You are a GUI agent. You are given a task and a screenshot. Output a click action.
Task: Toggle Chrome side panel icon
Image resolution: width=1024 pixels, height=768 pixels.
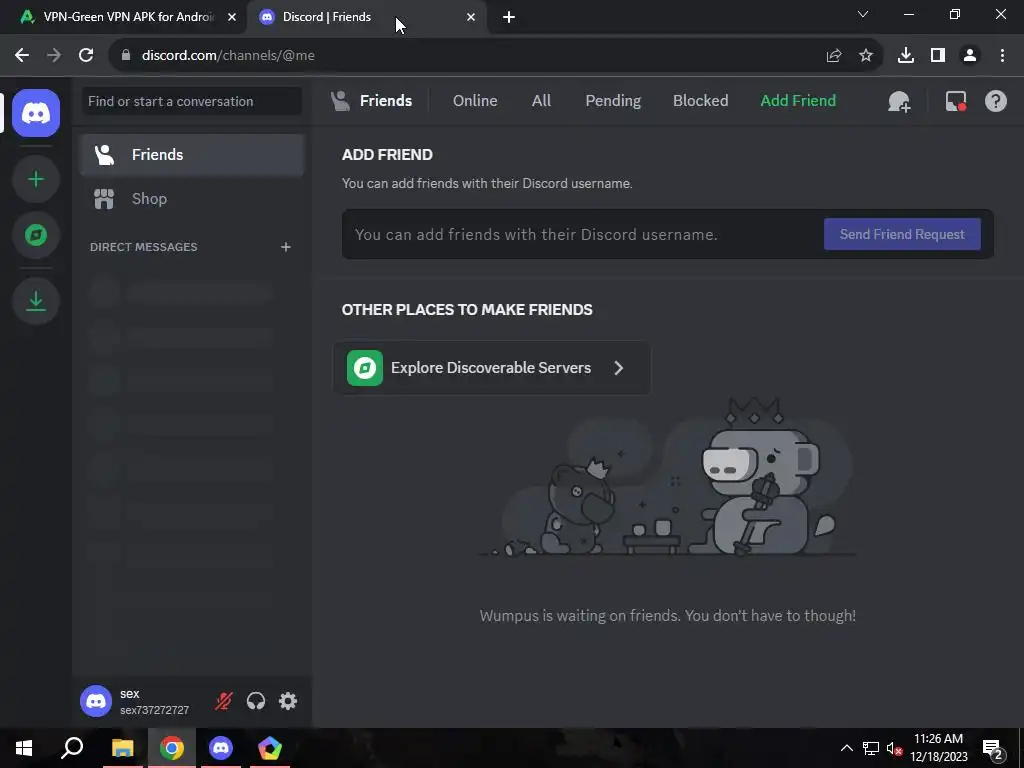pyautogui.click(x=938, y=56)
